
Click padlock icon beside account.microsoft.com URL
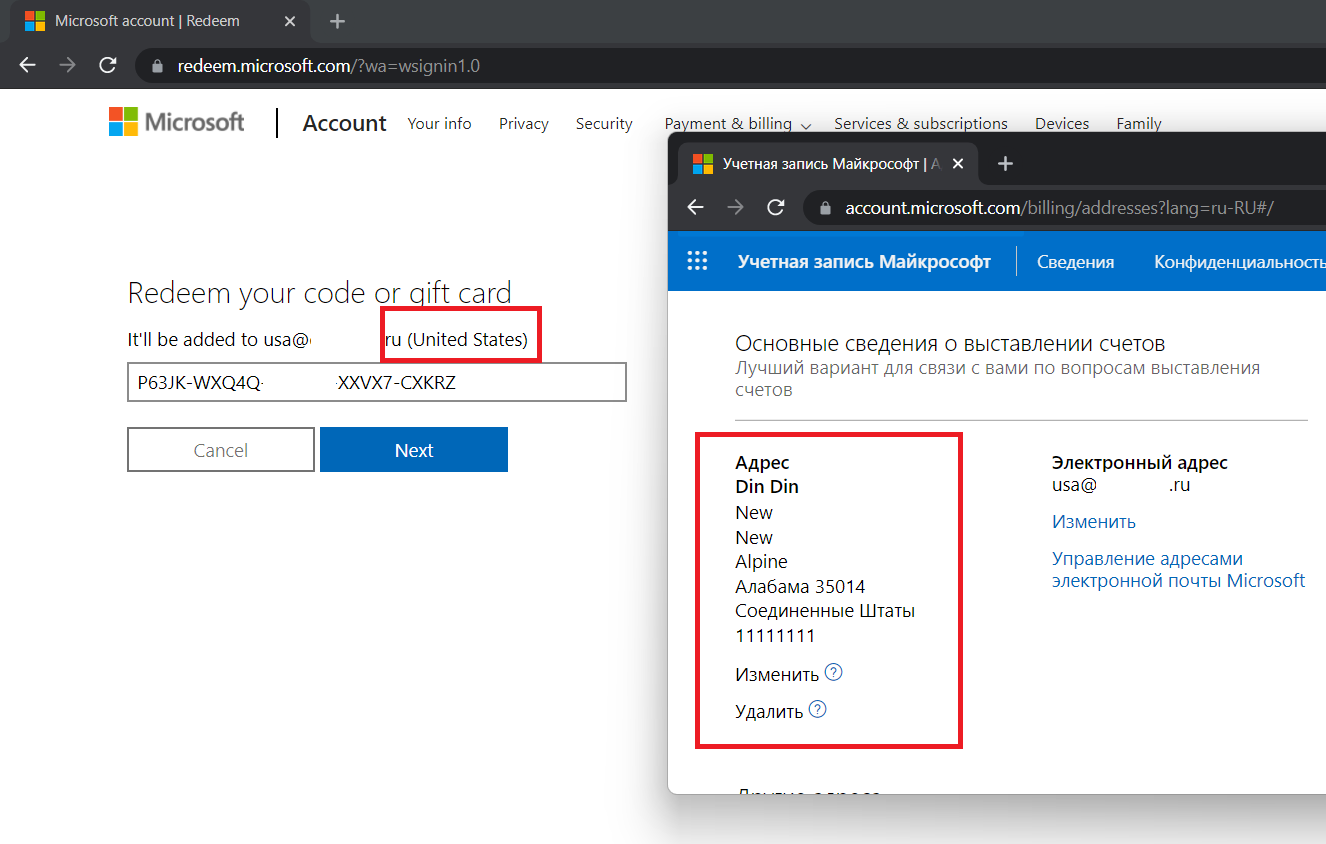825,208
